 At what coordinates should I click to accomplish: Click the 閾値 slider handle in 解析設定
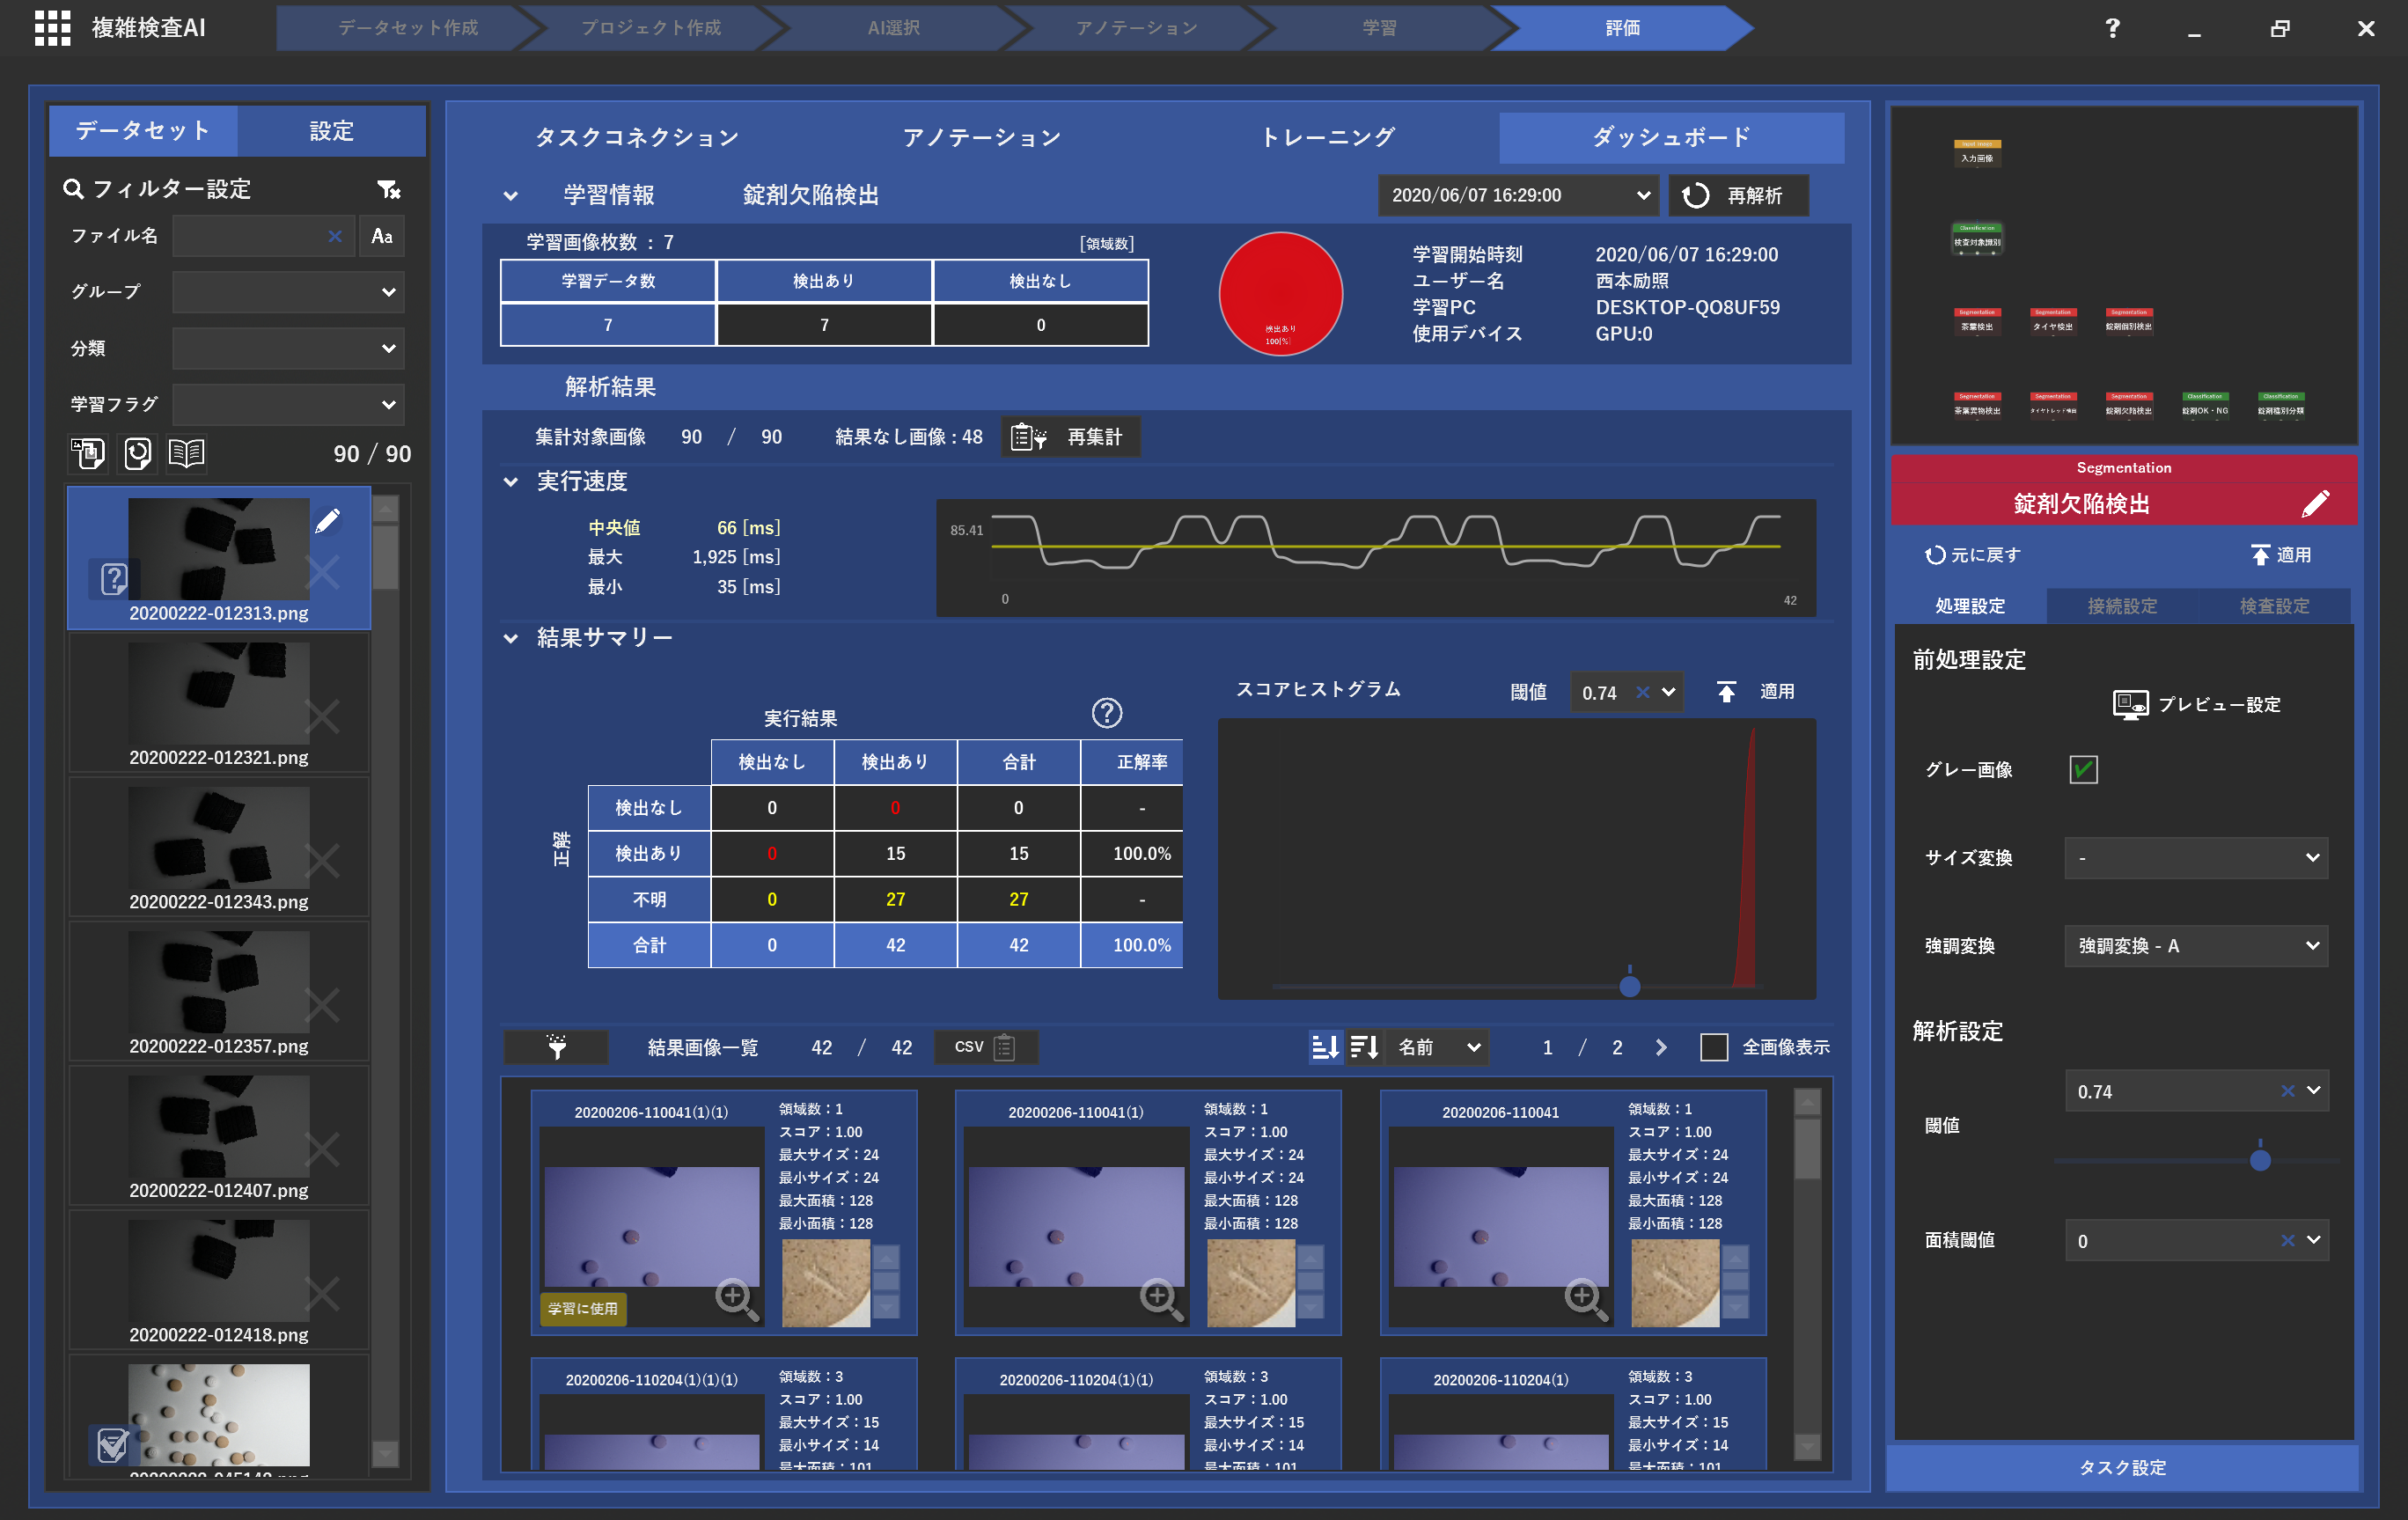[x=2260, y=1160]
